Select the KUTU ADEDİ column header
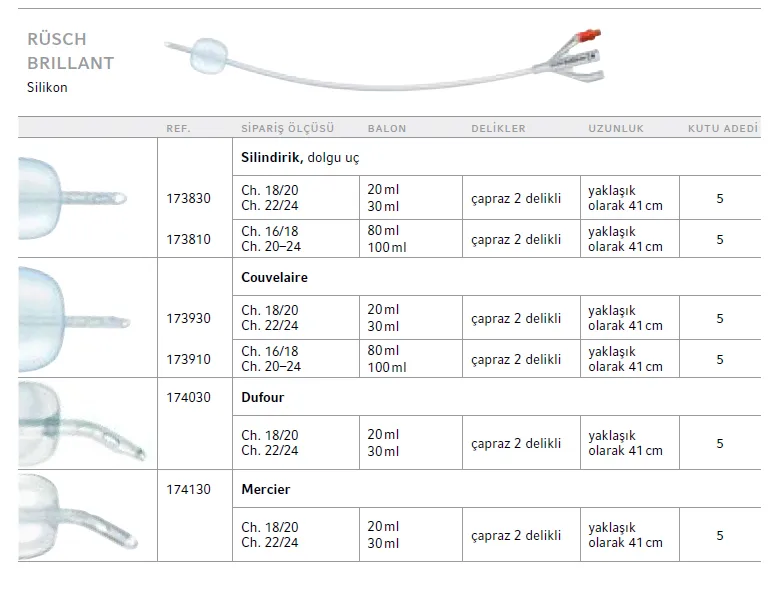Image resolution: width=782 pixels, height=596 pixels. point(723,129)
